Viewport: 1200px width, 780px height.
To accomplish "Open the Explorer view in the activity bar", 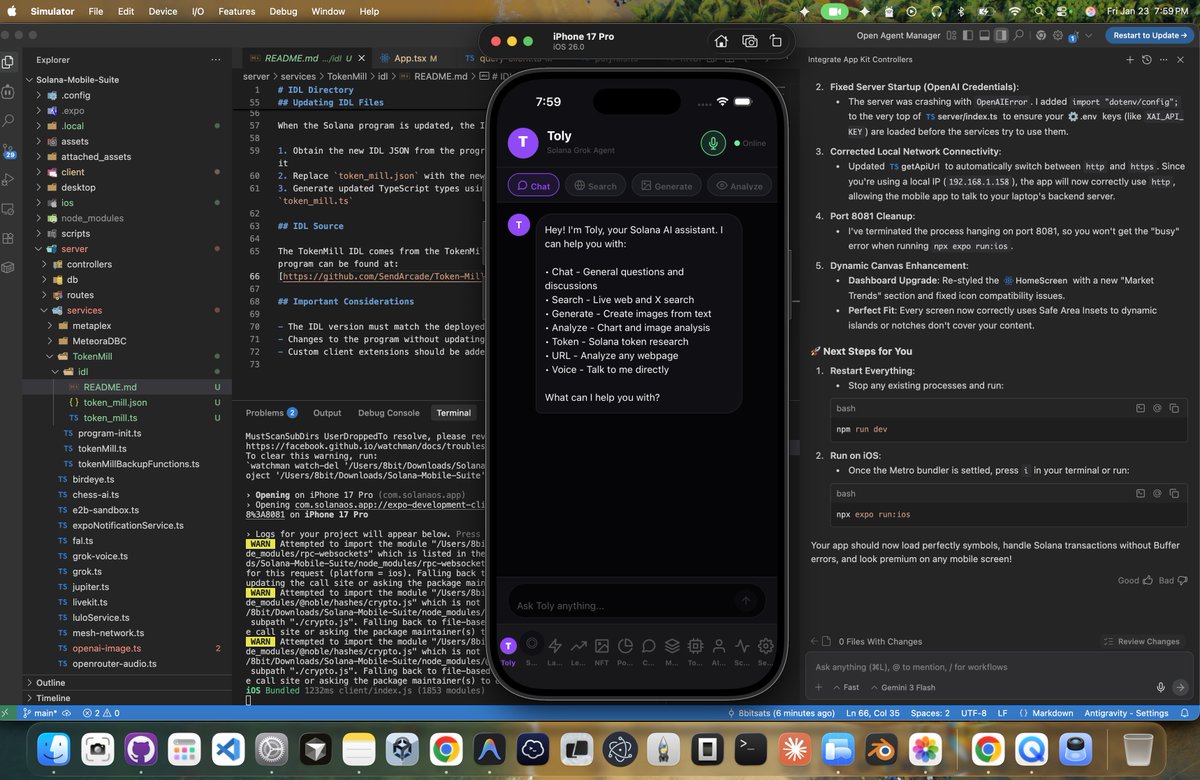I will click(9, 60).
